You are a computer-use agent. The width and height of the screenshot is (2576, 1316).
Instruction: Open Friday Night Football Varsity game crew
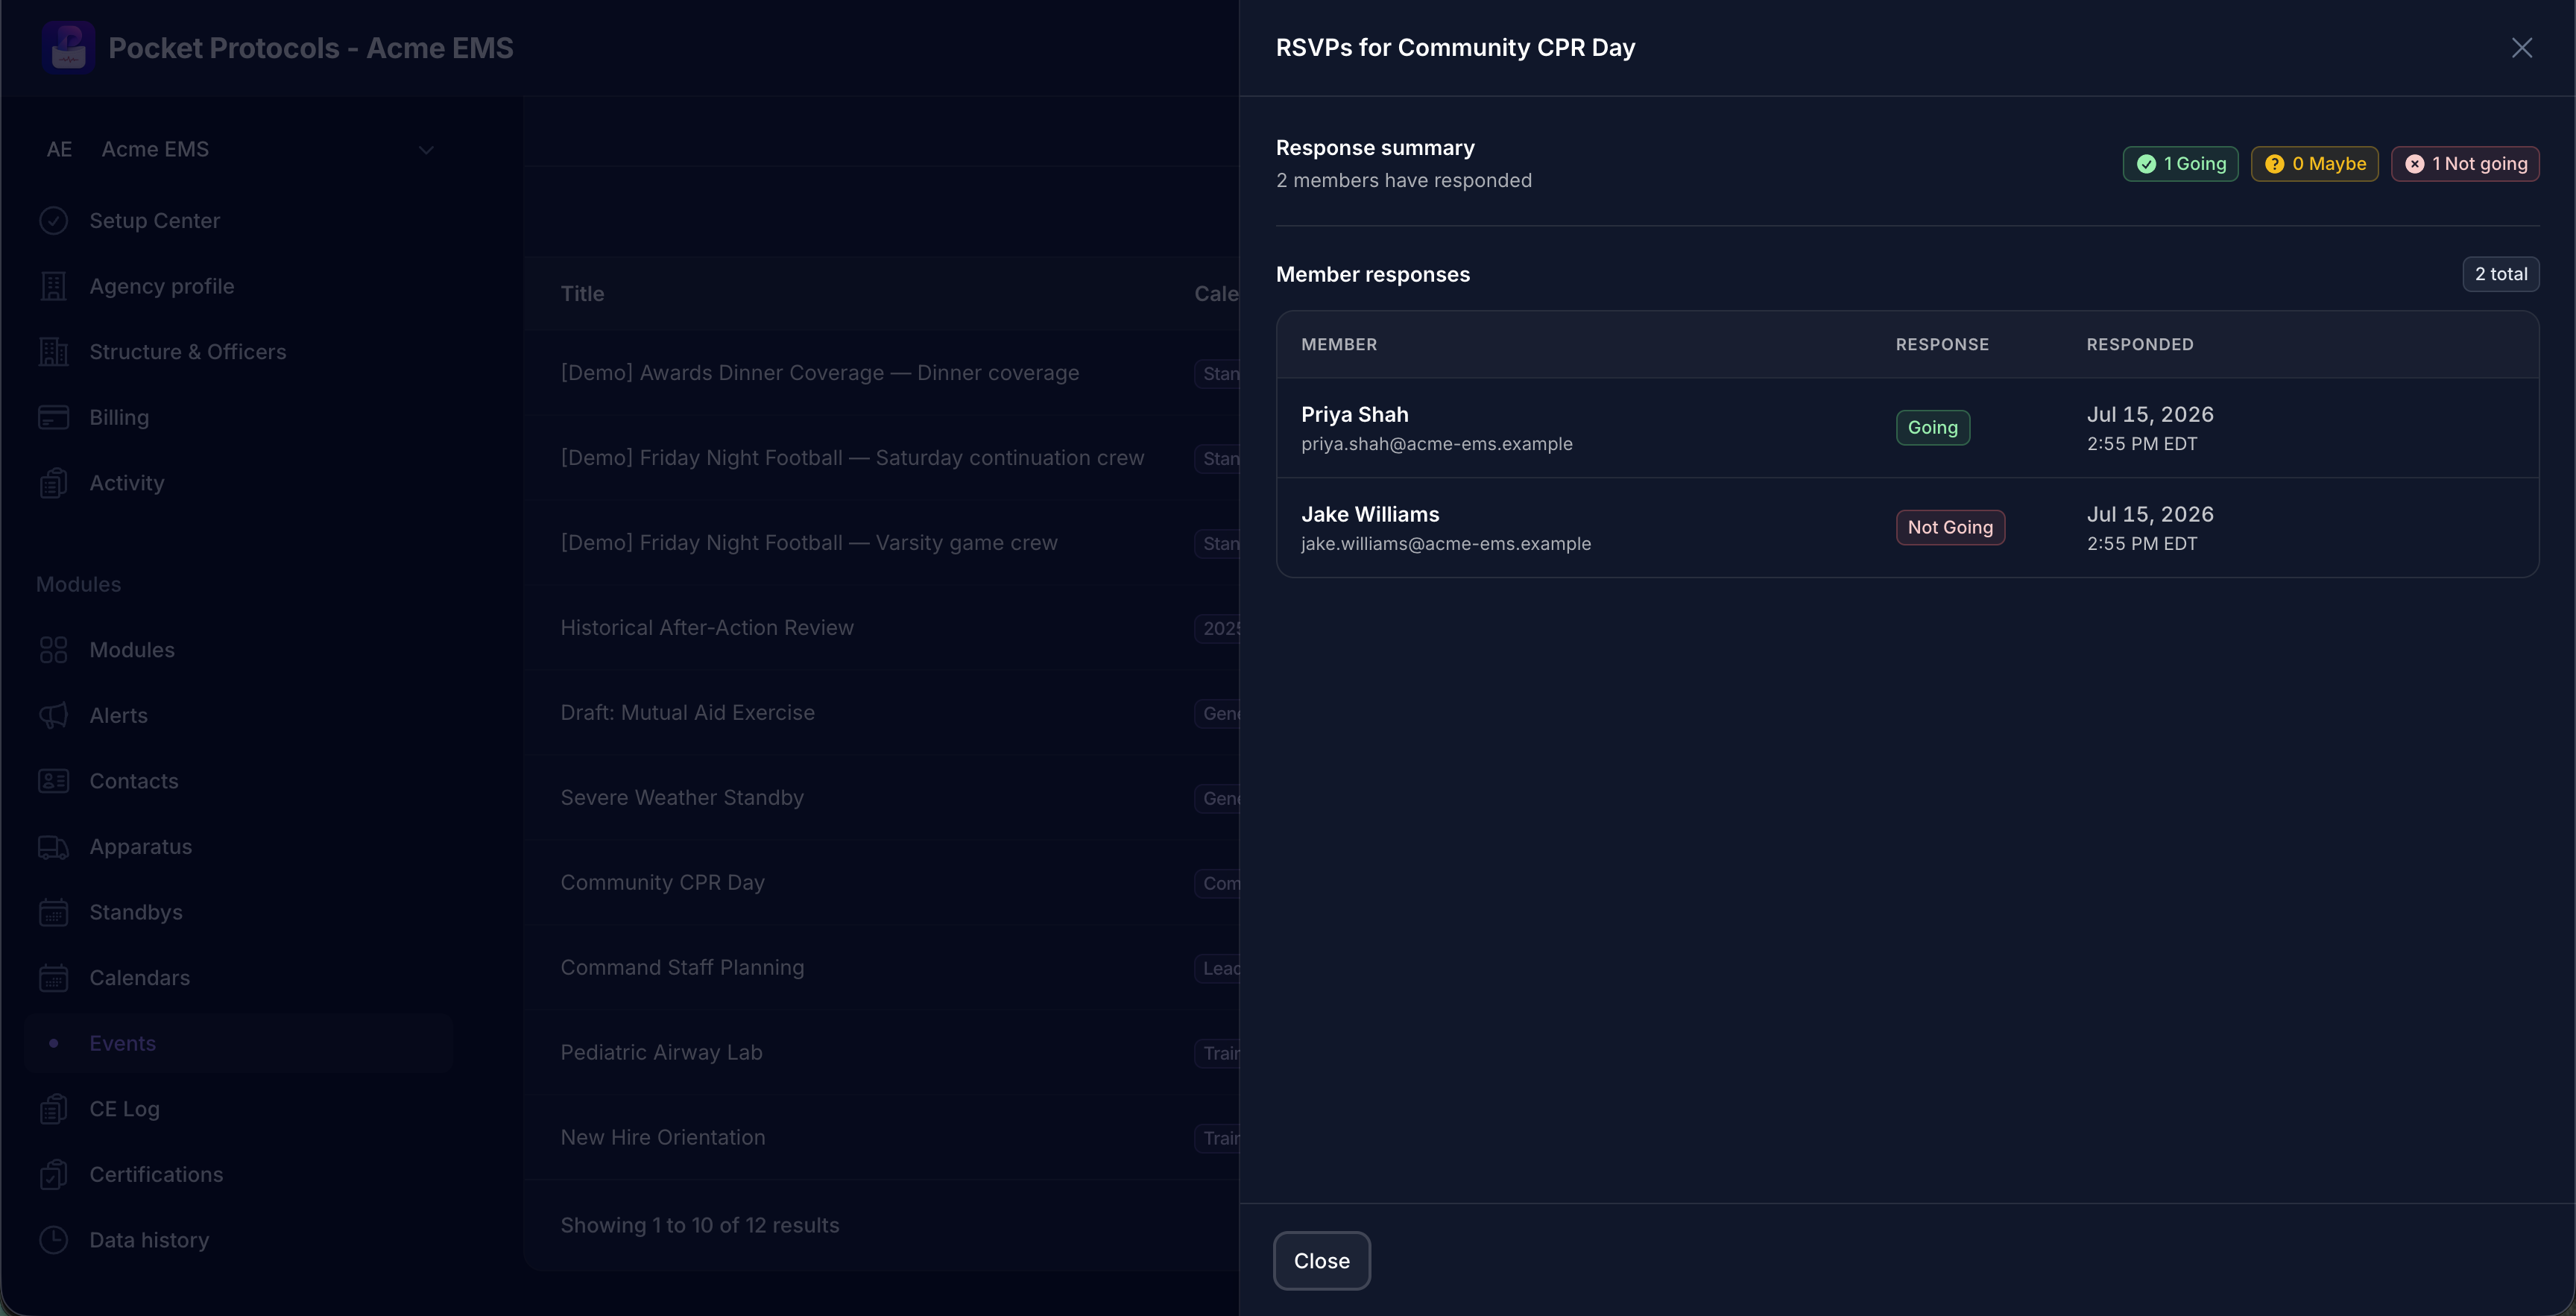pos(808,543)
